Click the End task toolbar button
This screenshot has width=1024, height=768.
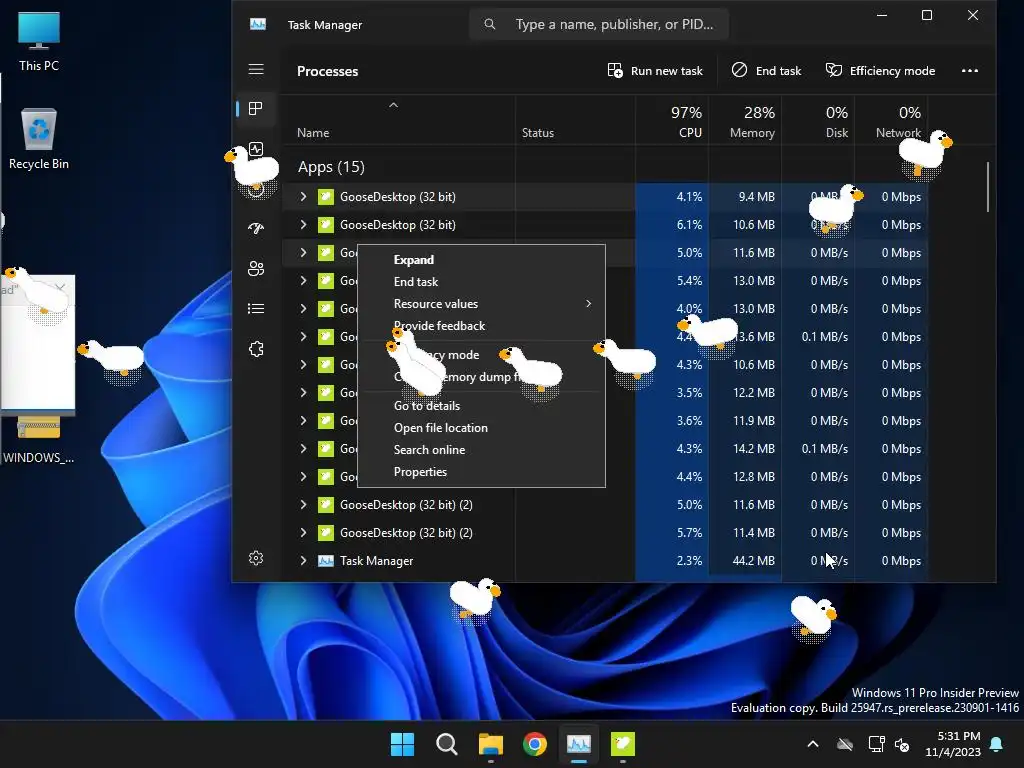[766, 71]
